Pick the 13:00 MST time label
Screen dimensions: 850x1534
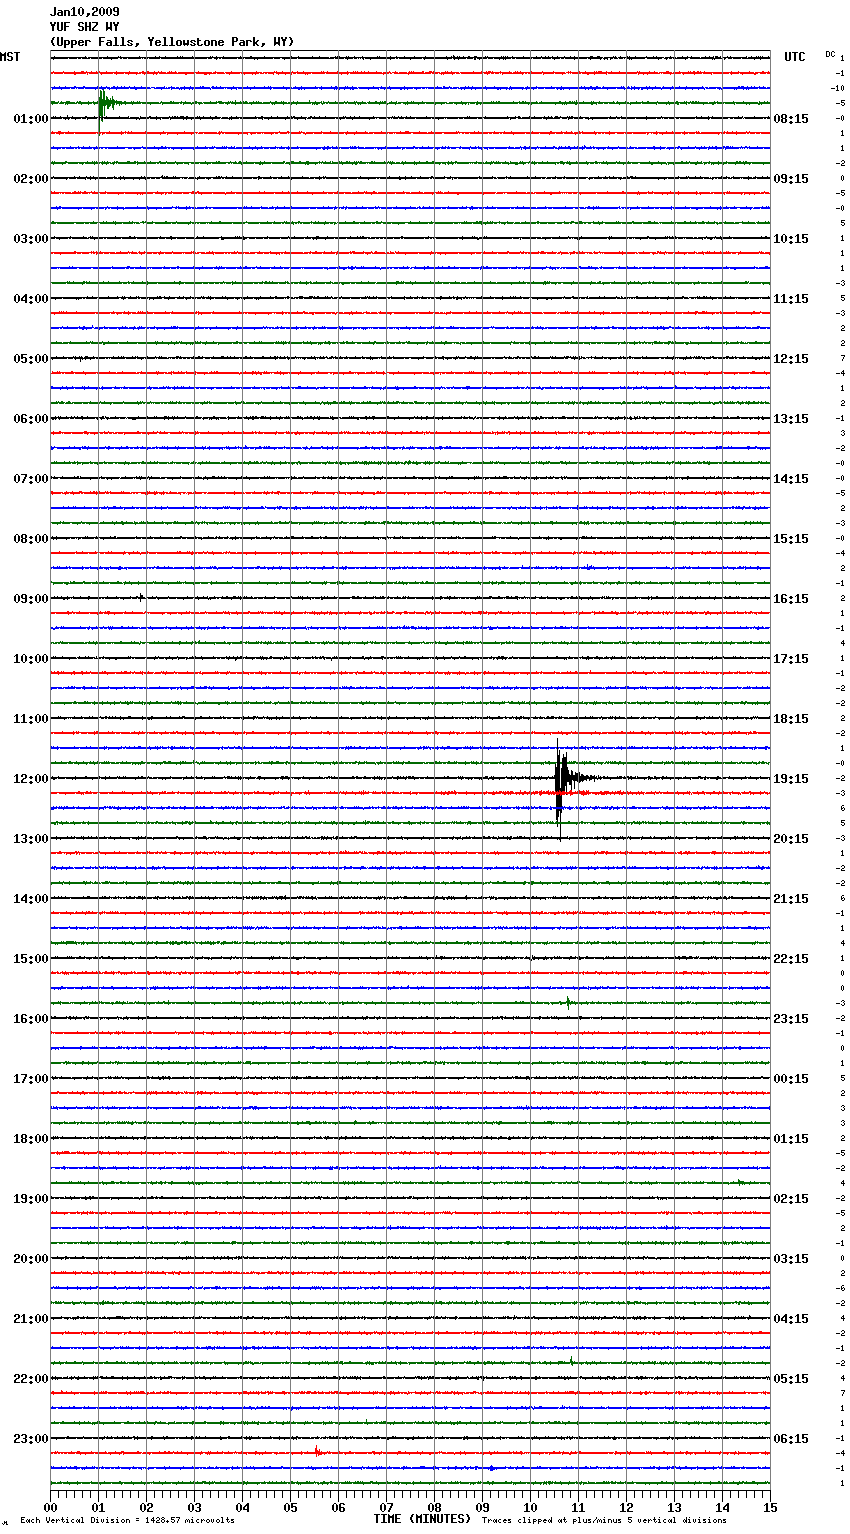(31, 839)
